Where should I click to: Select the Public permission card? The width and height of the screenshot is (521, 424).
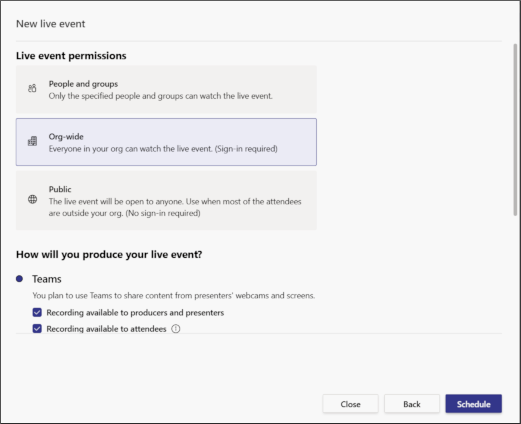point(166,200)
